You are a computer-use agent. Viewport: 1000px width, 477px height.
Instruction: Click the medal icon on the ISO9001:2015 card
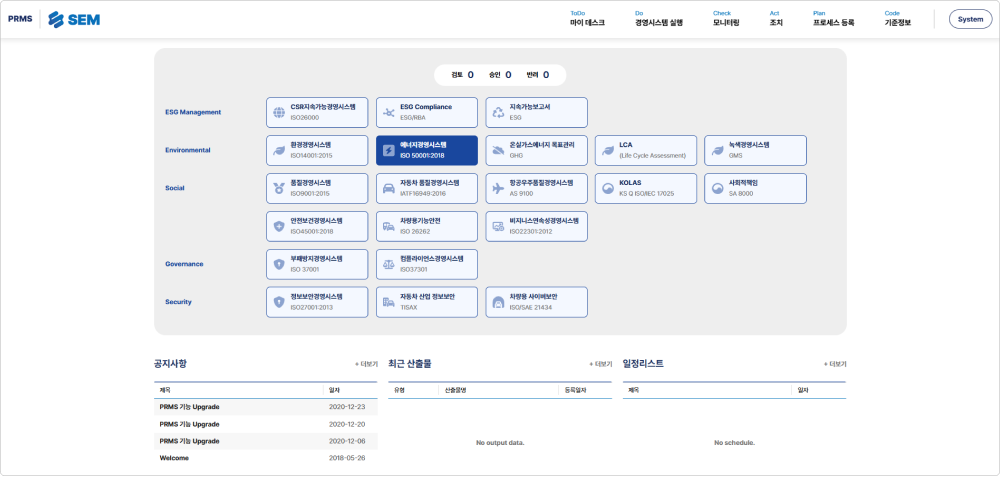point(279,189)
